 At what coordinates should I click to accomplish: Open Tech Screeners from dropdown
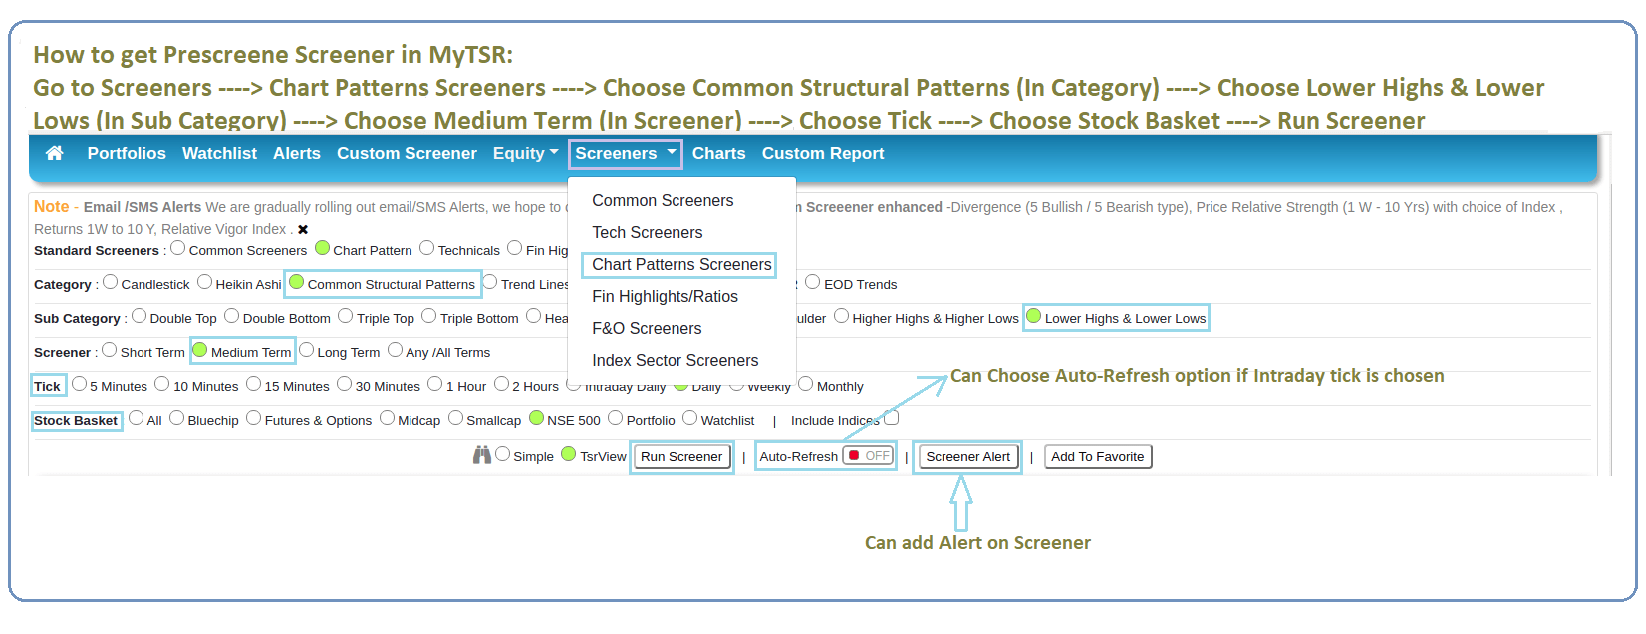(647, 232)
